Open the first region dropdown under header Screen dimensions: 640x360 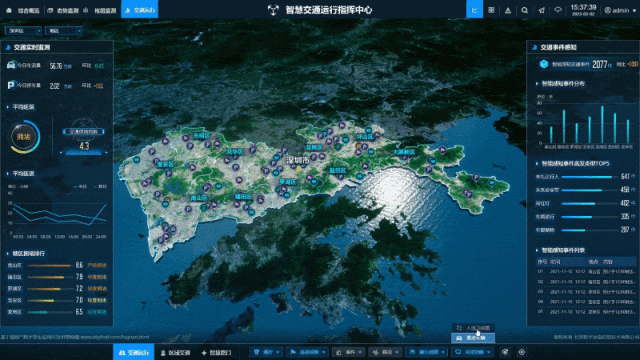tap(23, 31)
